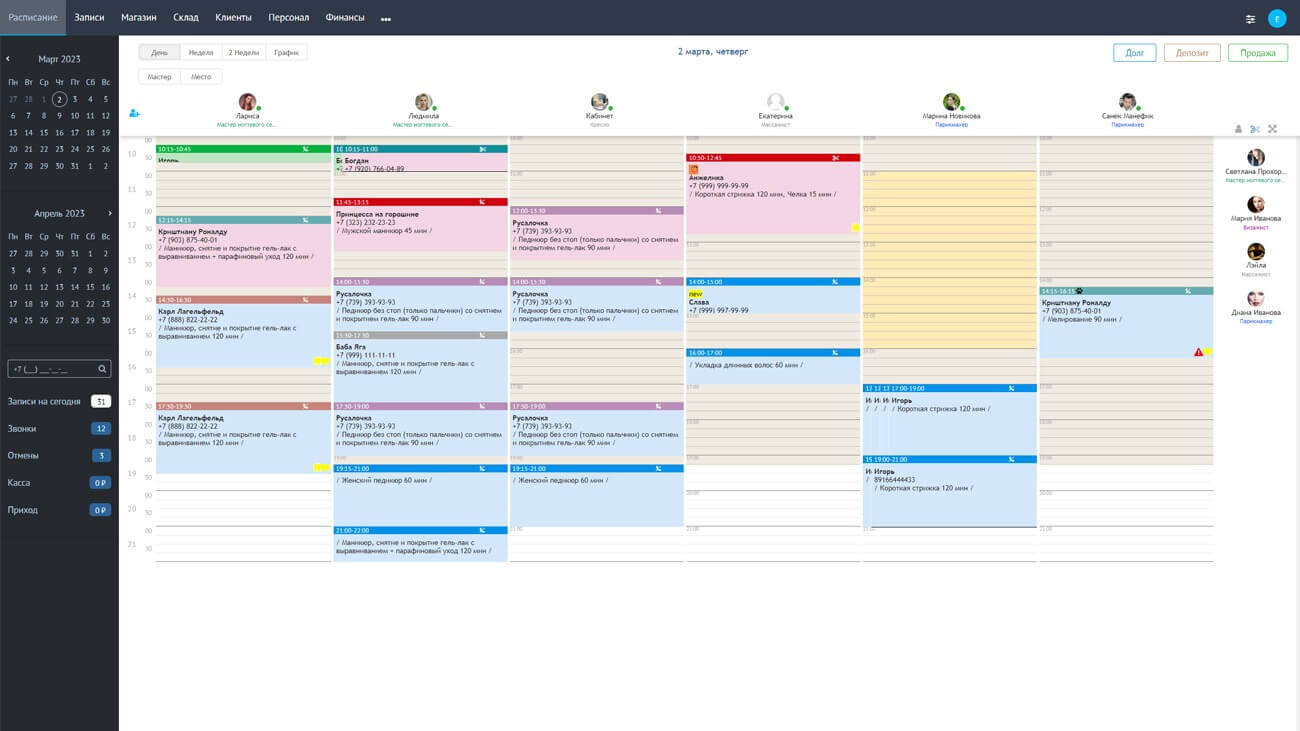Open the settings sliders icon in top bar
Viewport: 1300px width, 731px height.
1250,19
